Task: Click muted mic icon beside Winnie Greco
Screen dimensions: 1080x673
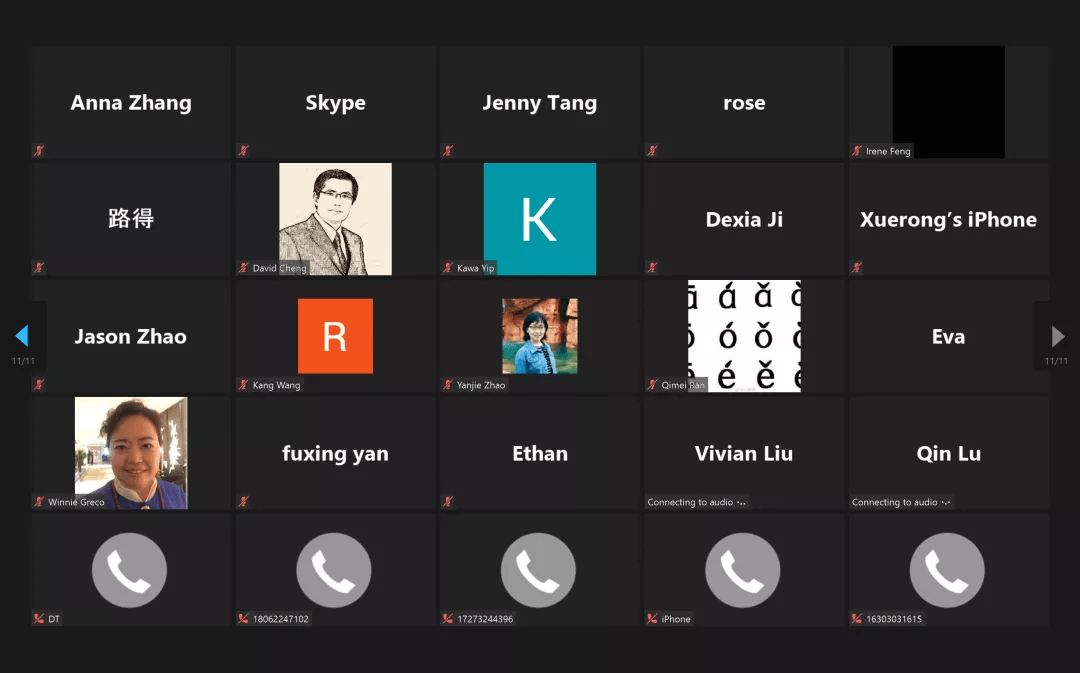Action: click(x=39, y=501)
